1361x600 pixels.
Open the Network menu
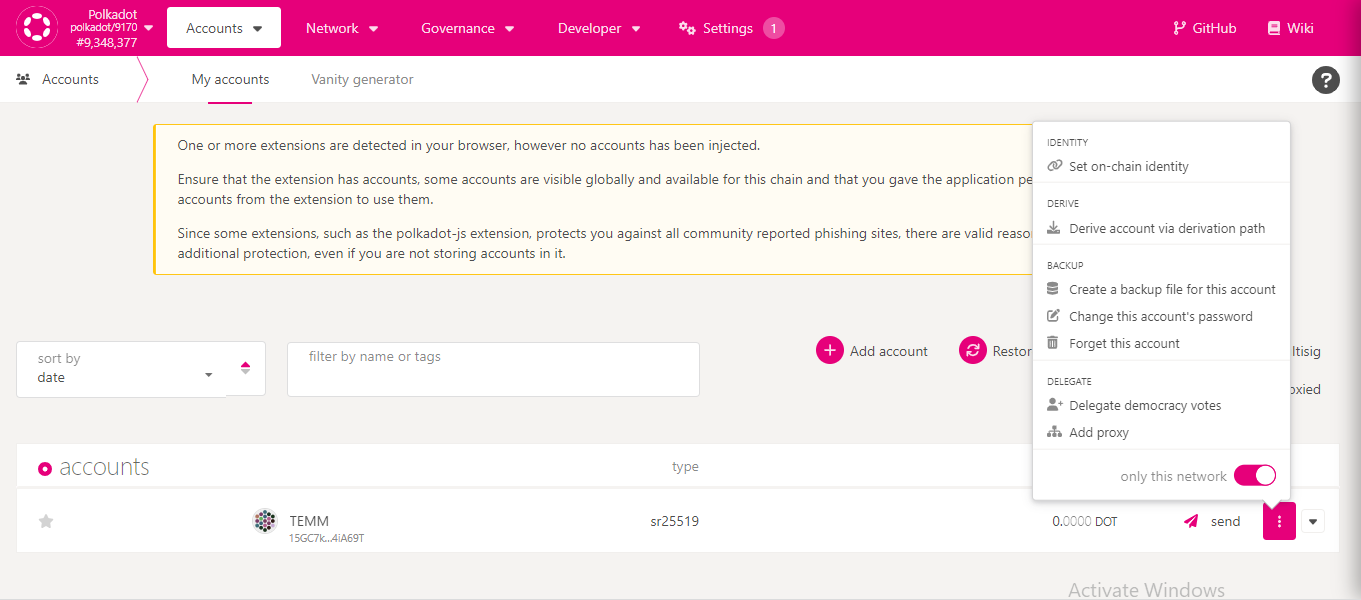tap(342, 28)
